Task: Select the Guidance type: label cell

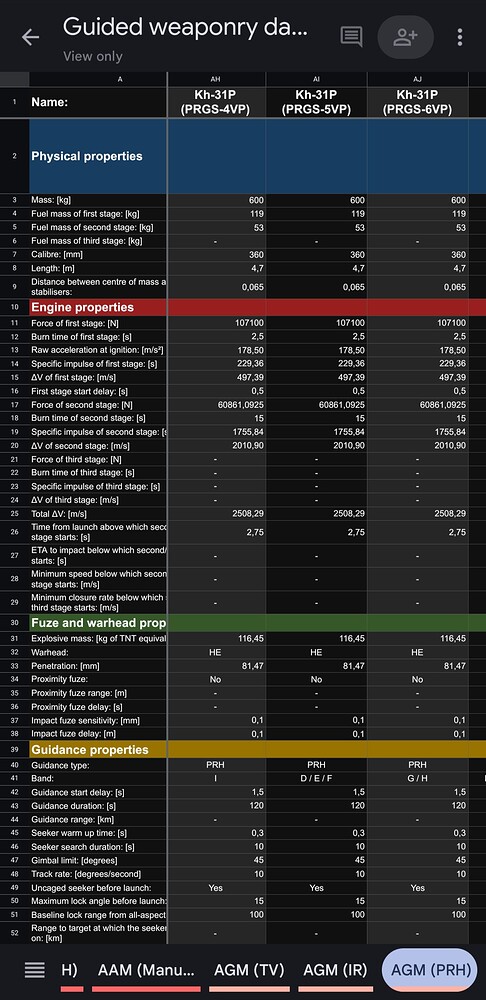Action: coord(98,765)
